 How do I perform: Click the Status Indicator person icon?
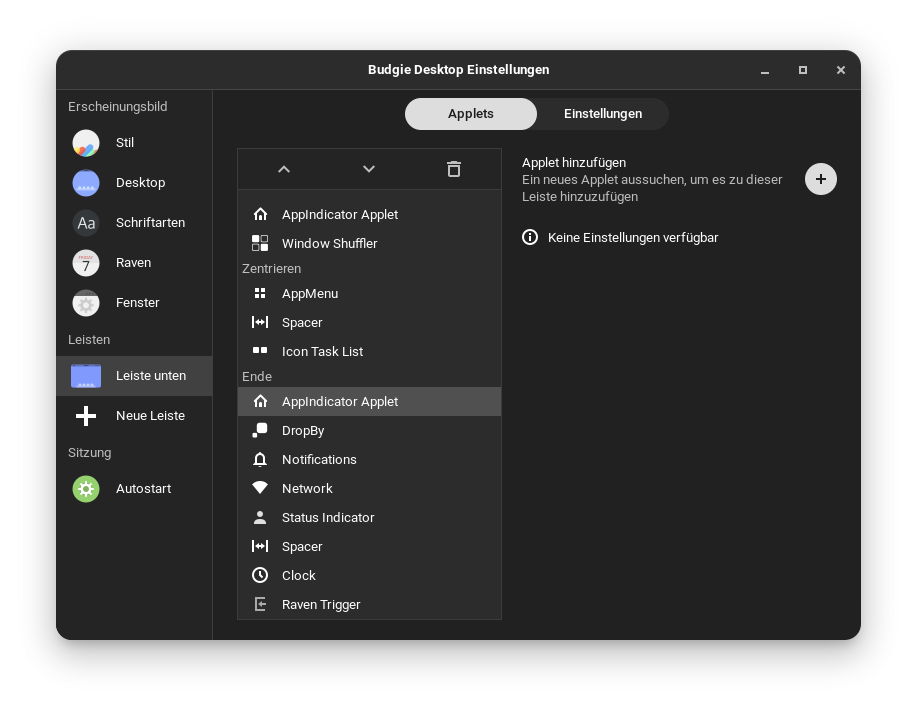click(x=260, y=517)
